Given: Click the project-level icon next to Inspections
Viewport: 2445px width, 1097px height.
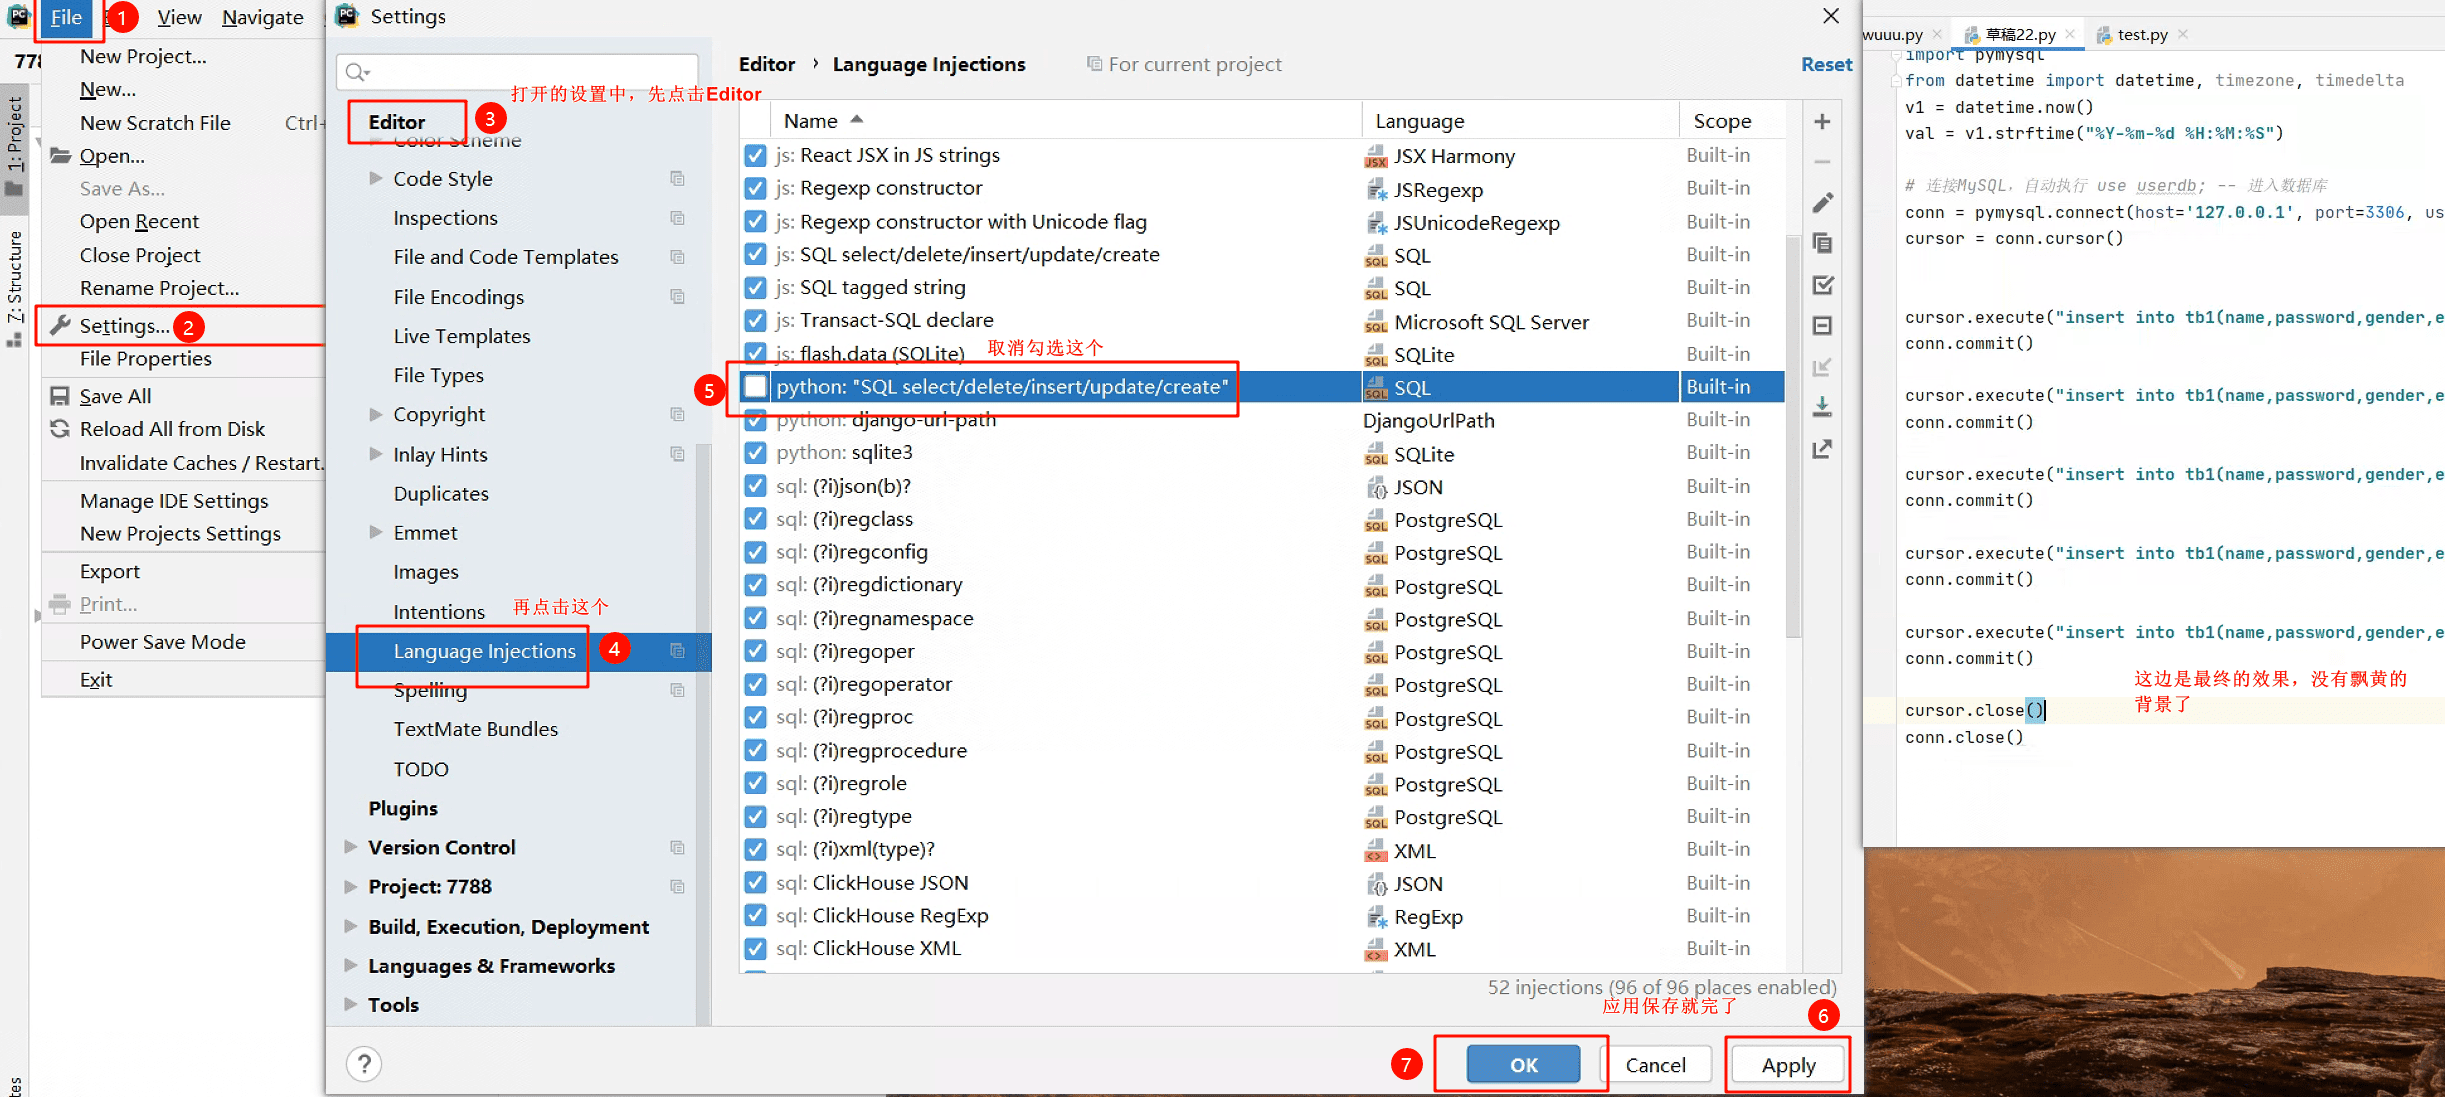Looking at the screenshot, I should coord(677,218).
